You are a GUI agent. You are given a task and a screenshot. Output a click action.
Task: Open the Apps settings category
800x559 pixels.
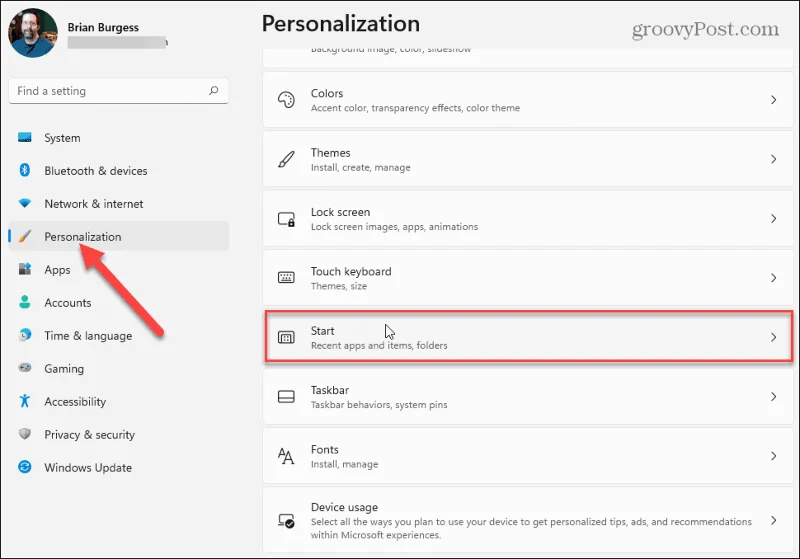click(x=118, y=269)
